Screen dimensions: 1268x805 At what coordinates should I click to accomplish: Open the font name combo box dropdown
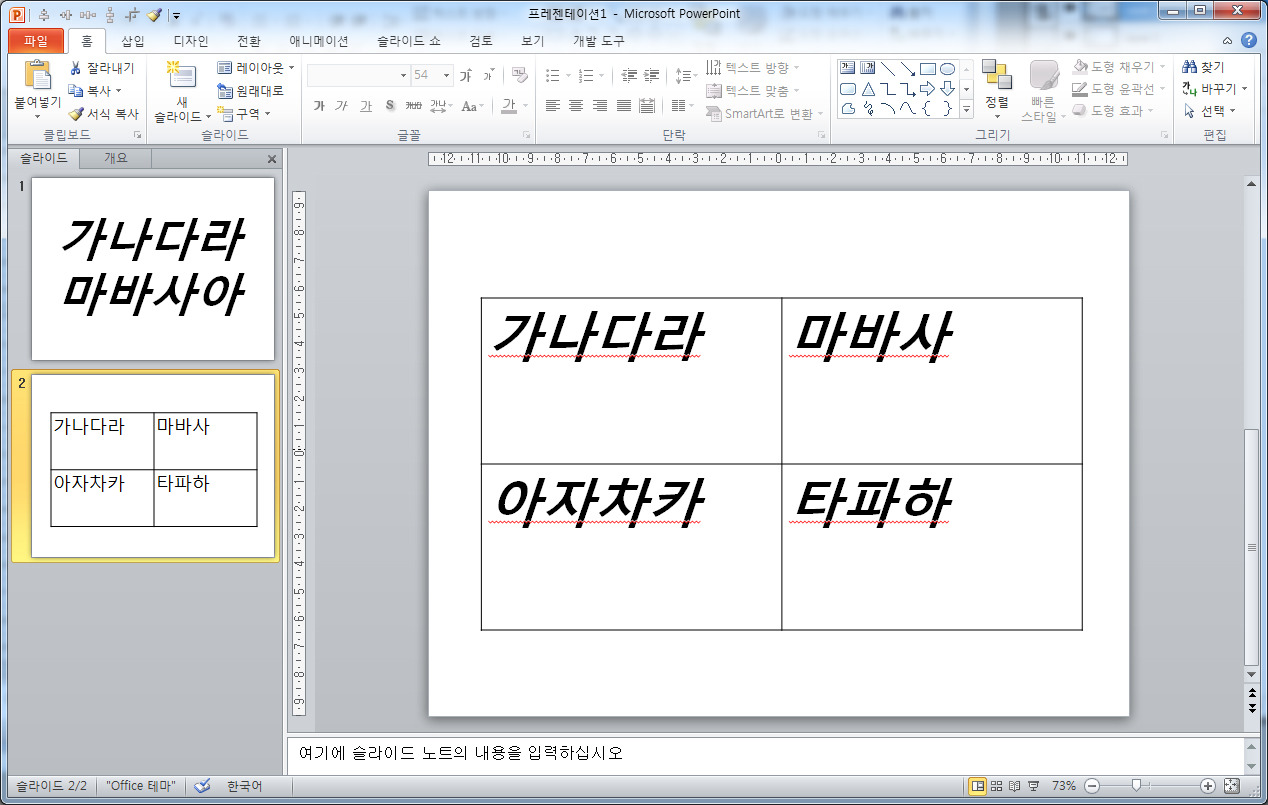[403, 75]
